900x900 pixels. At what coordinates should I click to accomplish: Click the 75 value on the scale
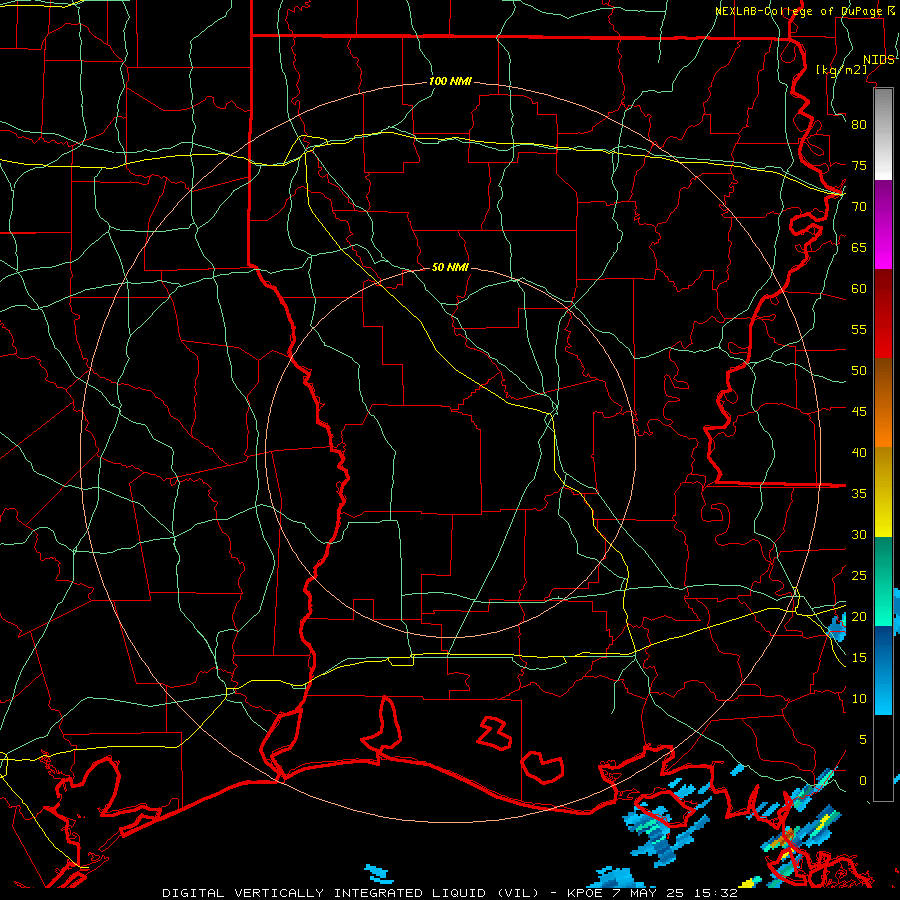(x=859, y=165)
